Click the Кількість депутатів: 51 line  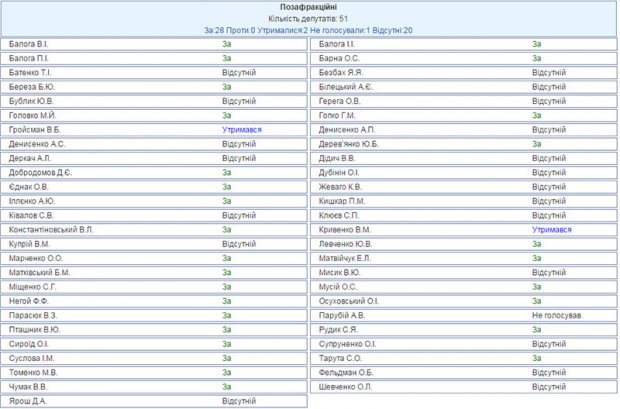point(309,19)
